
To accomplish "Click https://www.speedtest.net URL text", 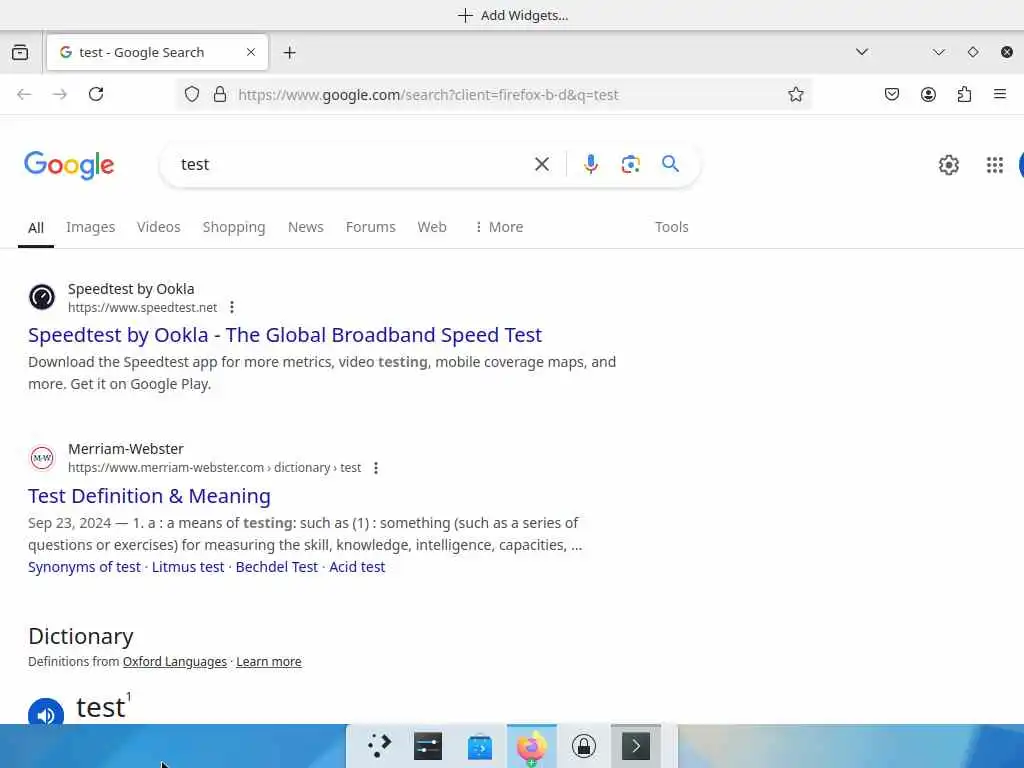I will coord(142,308).
